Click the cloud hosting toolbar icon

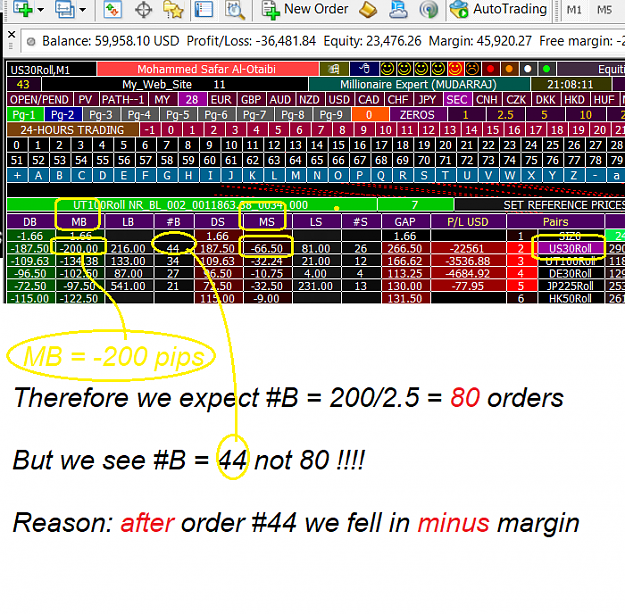point(398,10)
